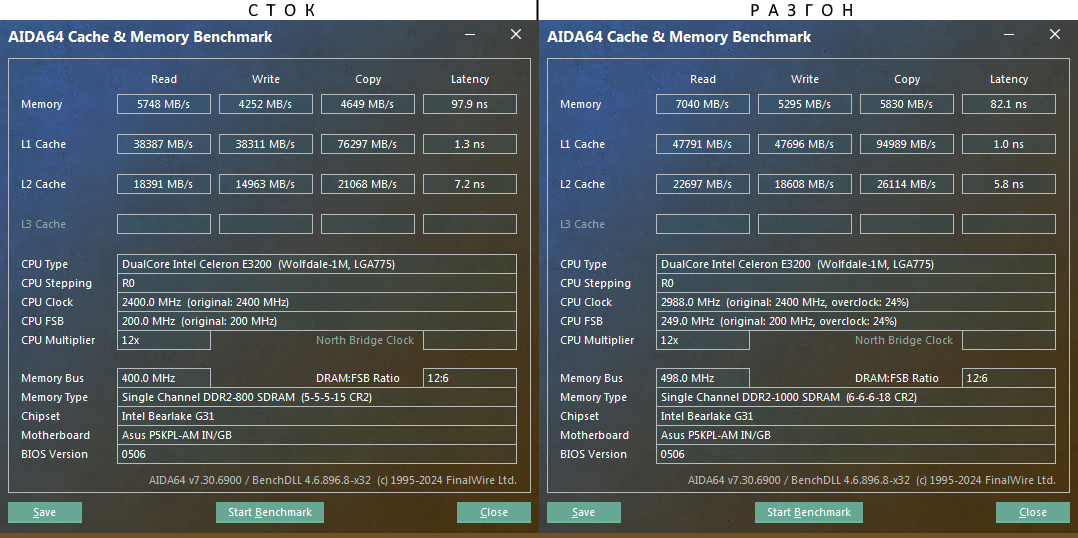
Task: Click CPU Type field in right window
Action: click(856, 264)
